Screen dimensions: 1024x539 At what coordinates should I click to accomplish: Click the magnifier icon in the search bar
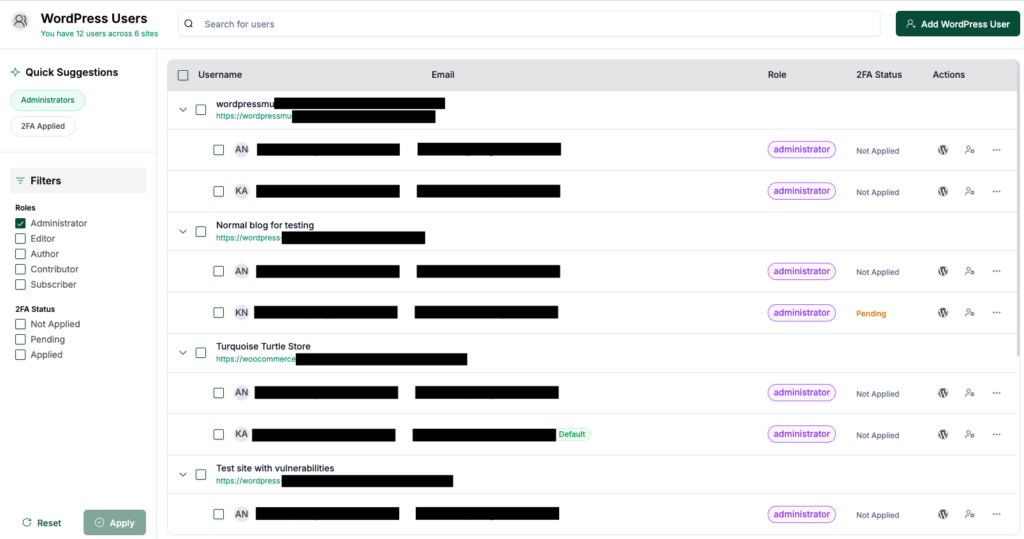189,24
